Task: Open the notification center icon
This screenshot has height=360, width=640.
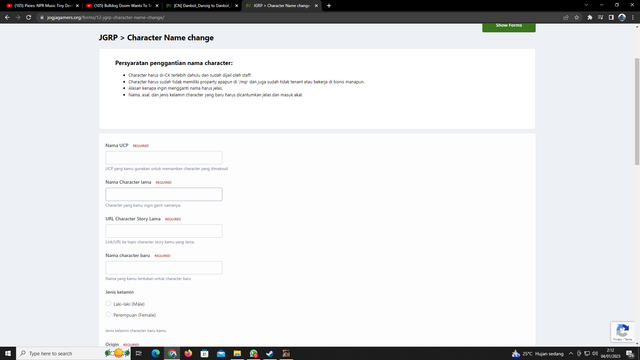Action: (x=630, y=353)
